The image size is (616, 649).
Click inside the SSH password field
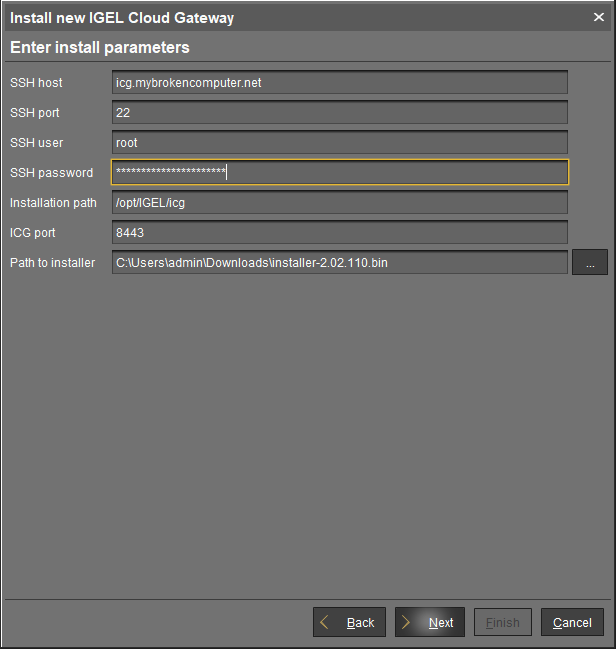pos(340,173)
